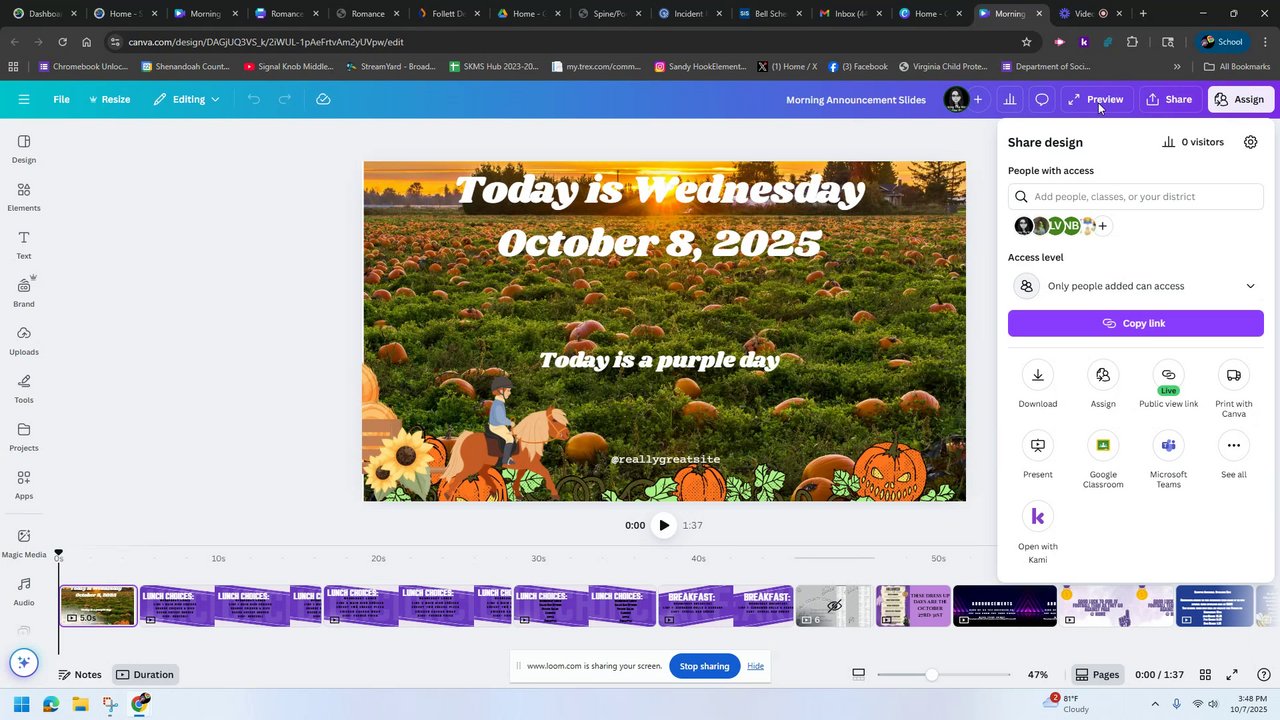The image size is (1280, 720).
Task: Start Present mode from share panel
Action: [1038, 456]
